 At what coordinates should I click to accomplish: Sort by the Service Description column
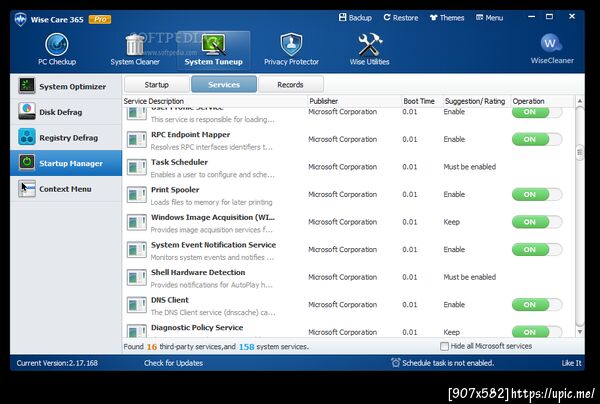point(215,101)
